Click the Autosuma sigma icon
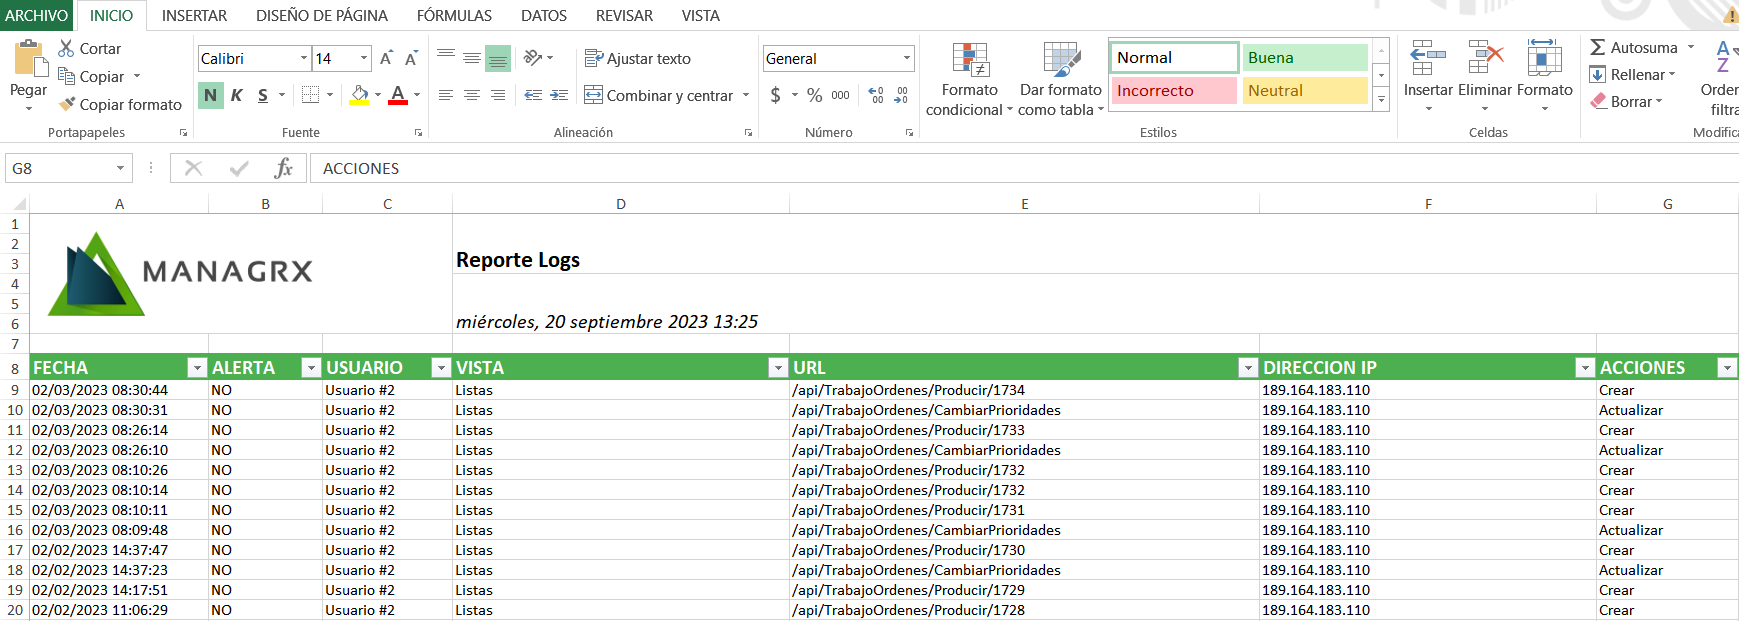 click(1598, 47)
